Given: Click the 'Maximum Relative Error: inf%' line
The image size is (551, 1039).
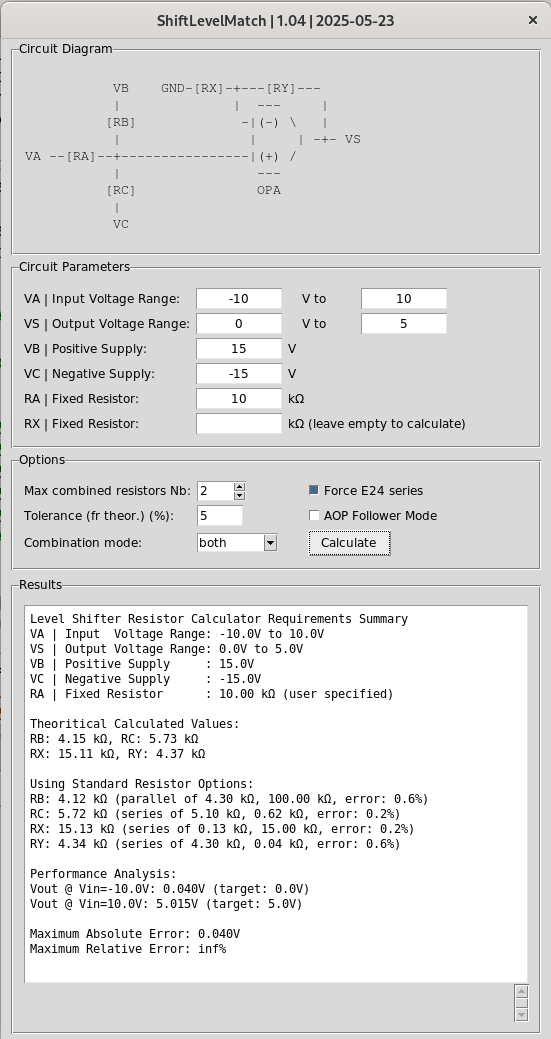Looking at the screenshot, I should pyautogui.click(x=128, y=949).
